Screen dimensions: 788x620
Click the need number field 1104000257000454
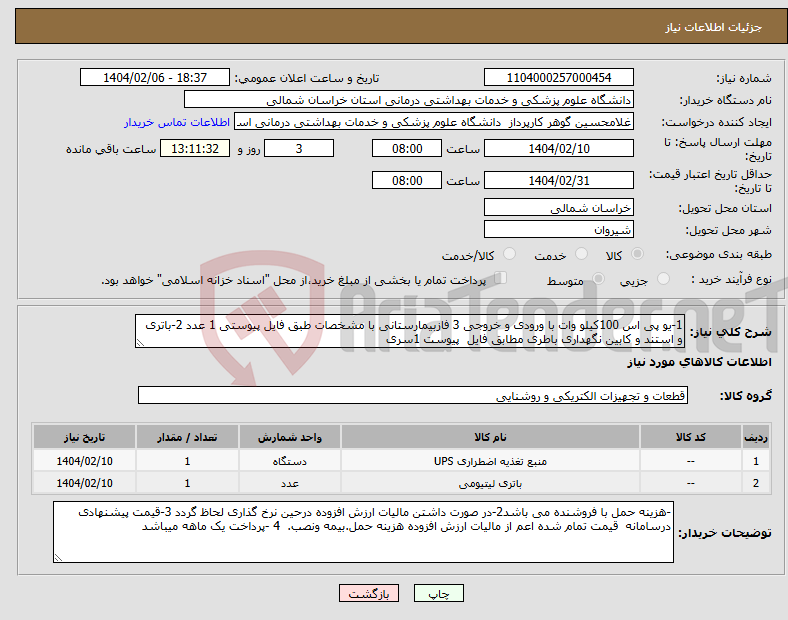pos(558,77)
